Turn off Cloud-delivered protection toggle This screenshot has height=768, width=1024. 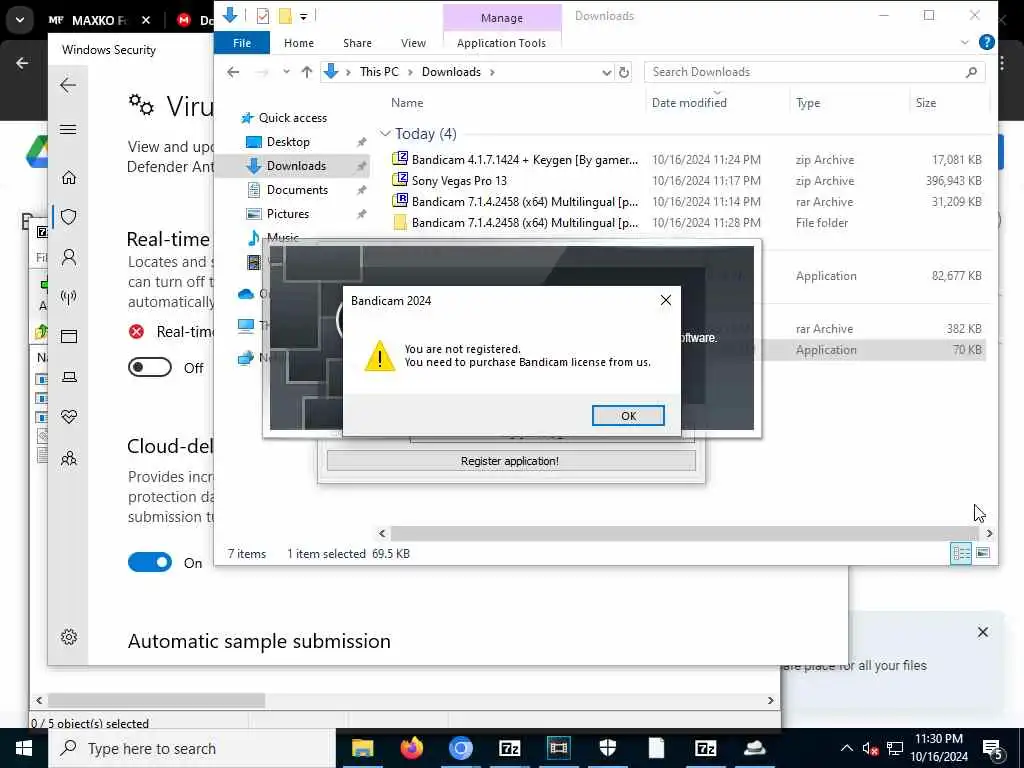pyautogui.click(x=150, y=562)
